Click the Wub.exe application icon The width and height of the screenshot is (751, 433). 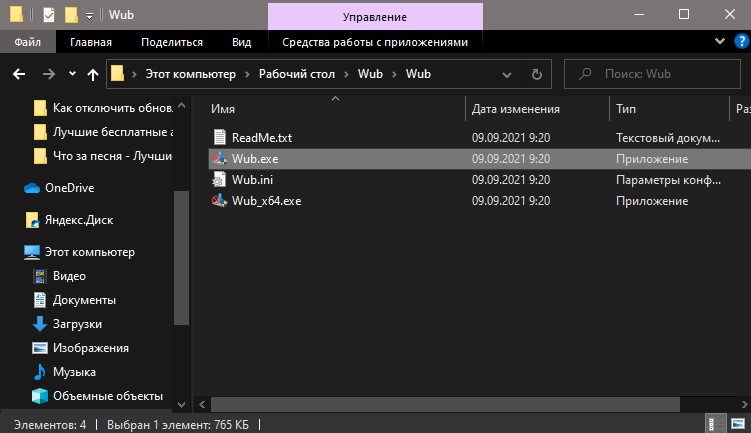tap(219, 159)
